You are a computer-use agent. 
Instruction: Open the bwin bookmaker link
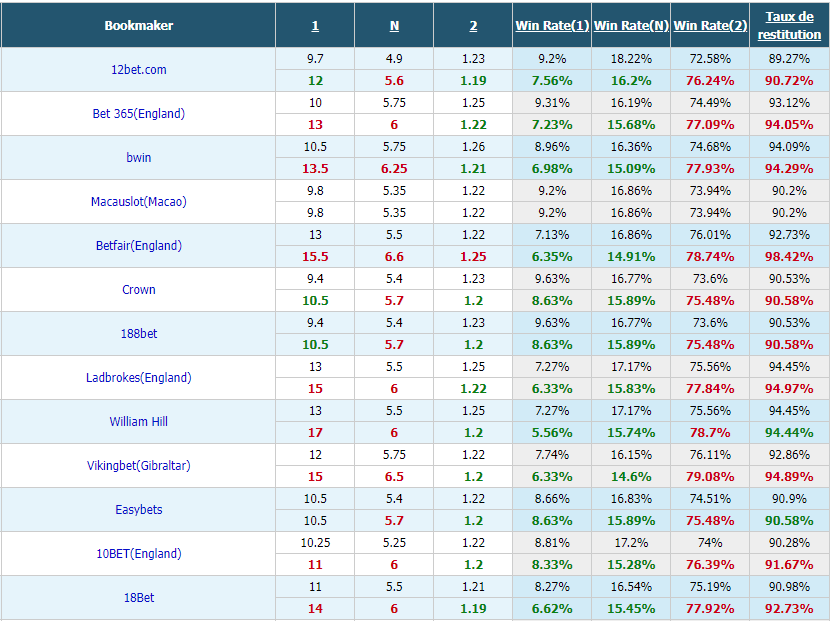point(138,157)
